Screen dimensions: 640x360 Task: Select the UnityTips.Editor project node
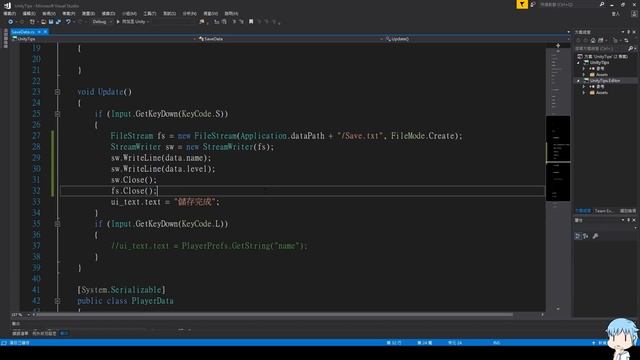coord(604,81)
